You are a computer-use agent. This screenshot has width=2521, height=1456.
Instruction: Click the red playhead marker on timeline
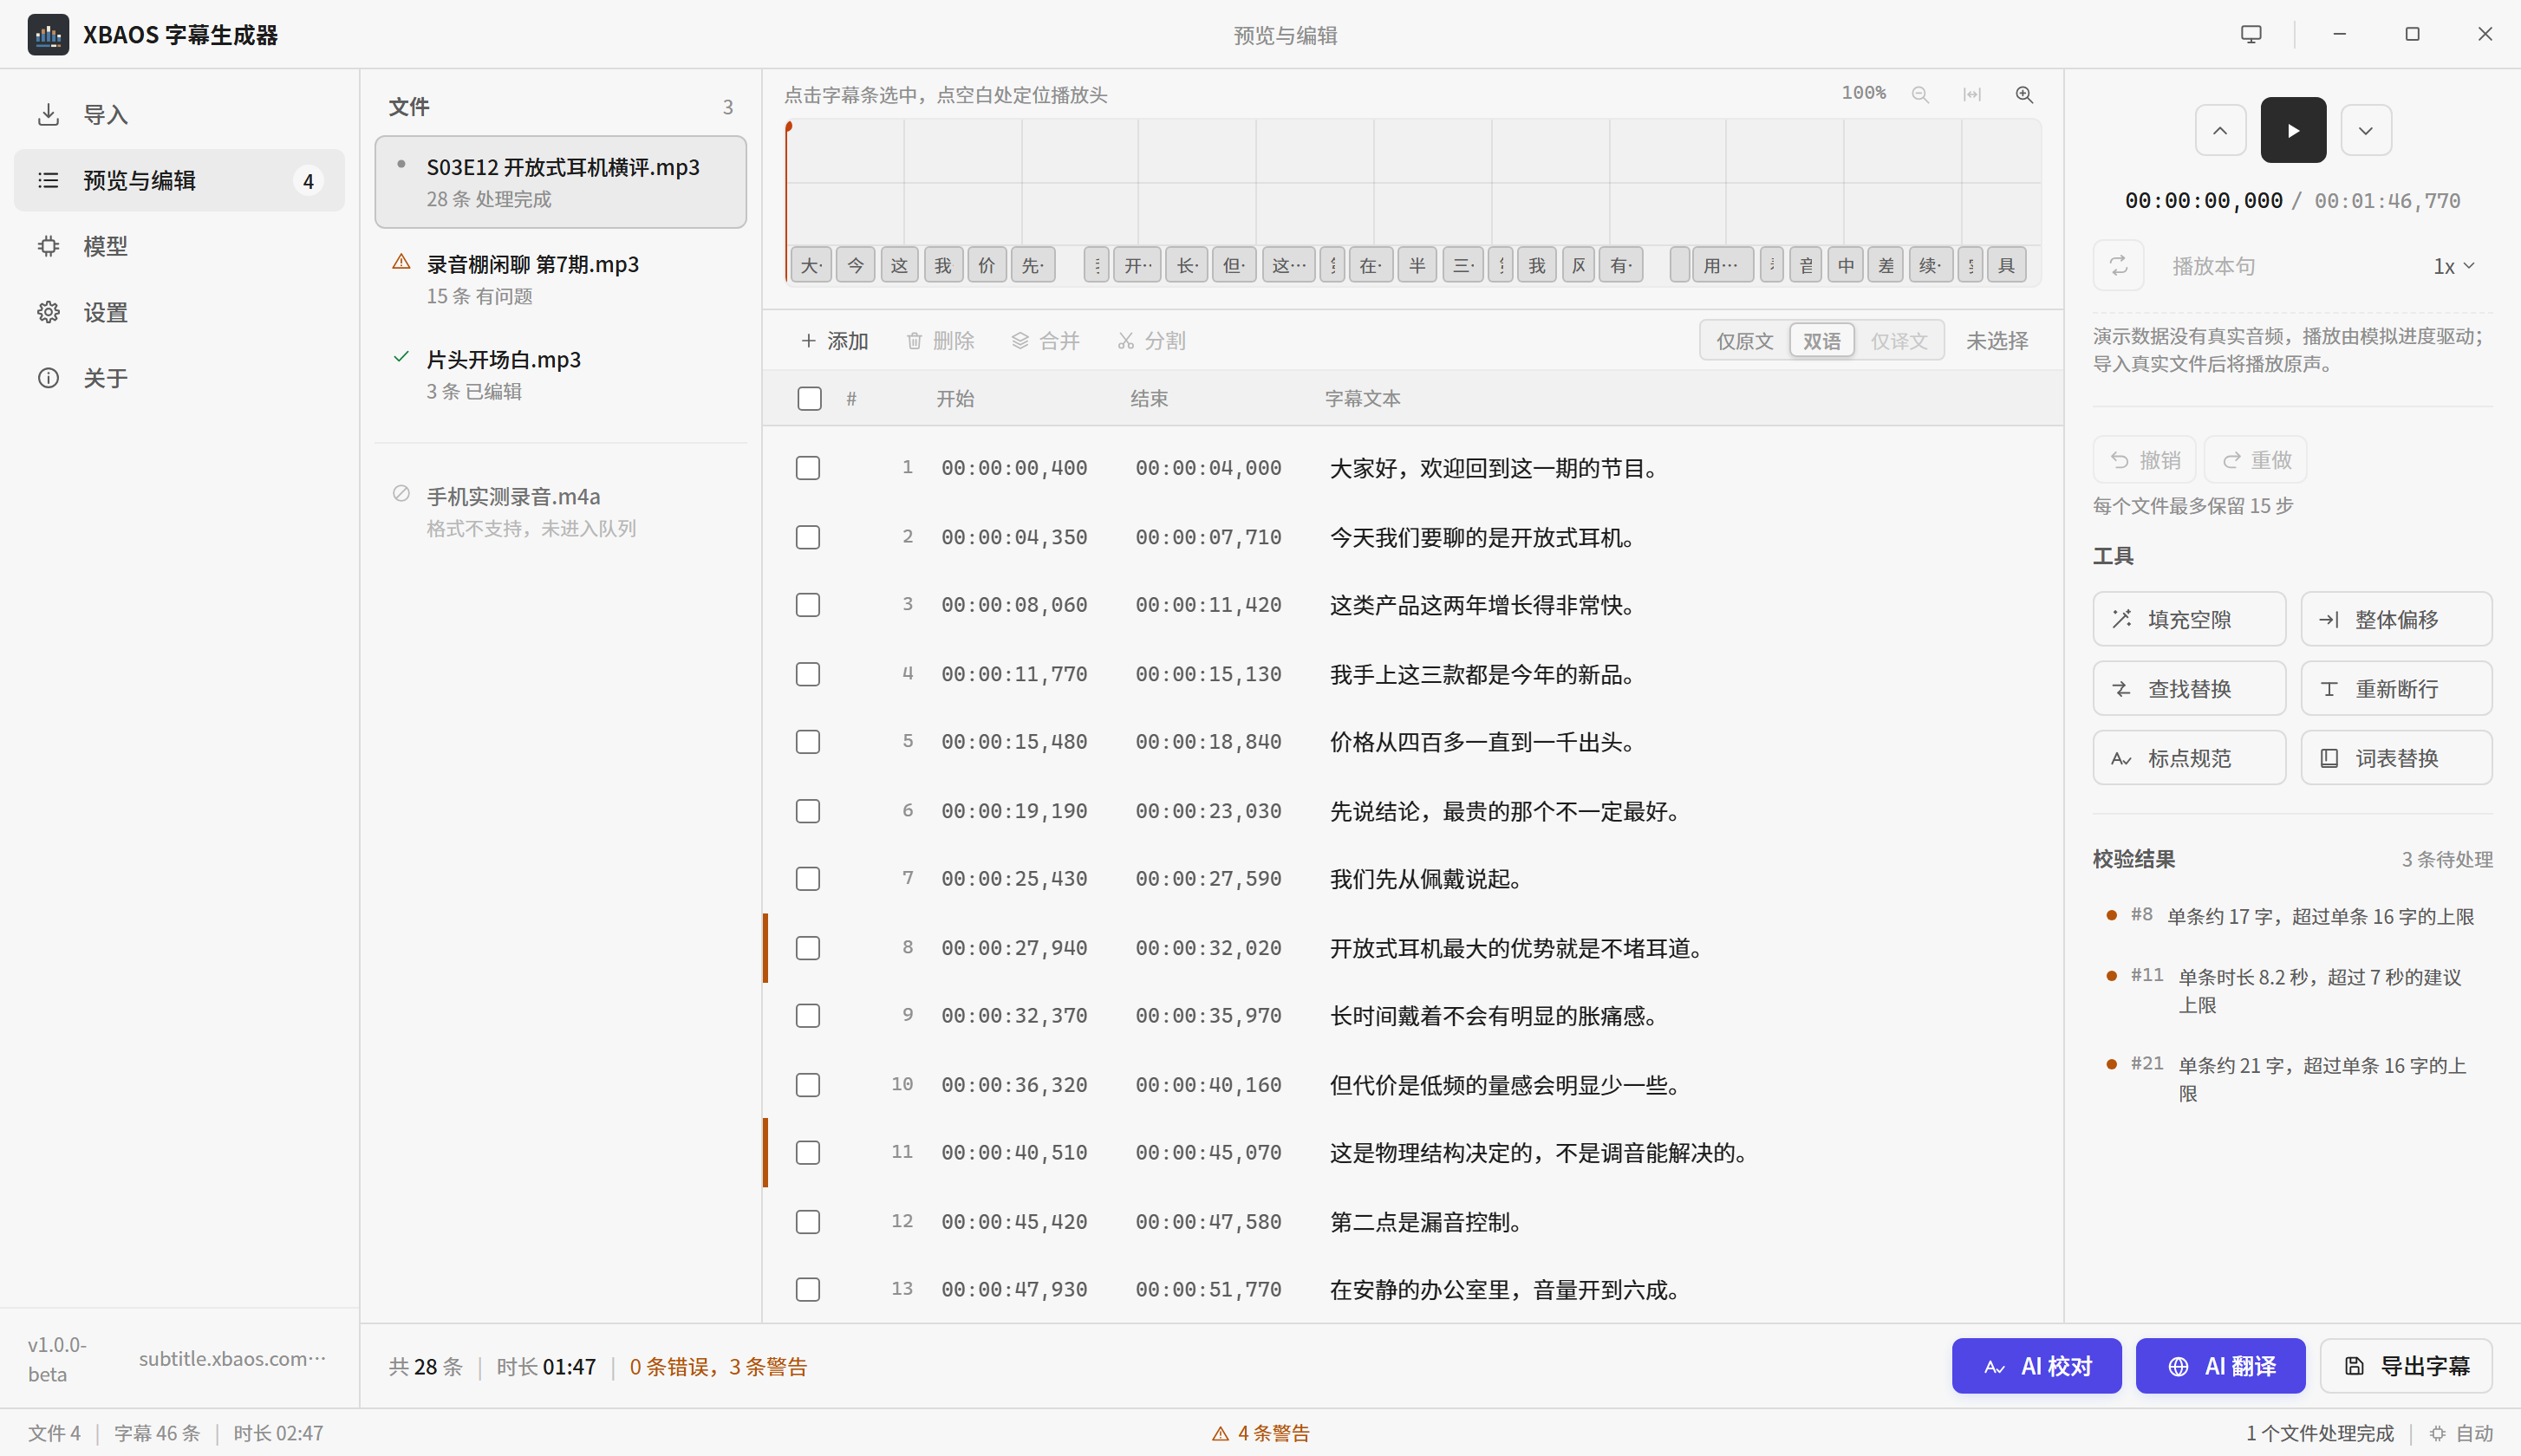(x=788, y=128)
